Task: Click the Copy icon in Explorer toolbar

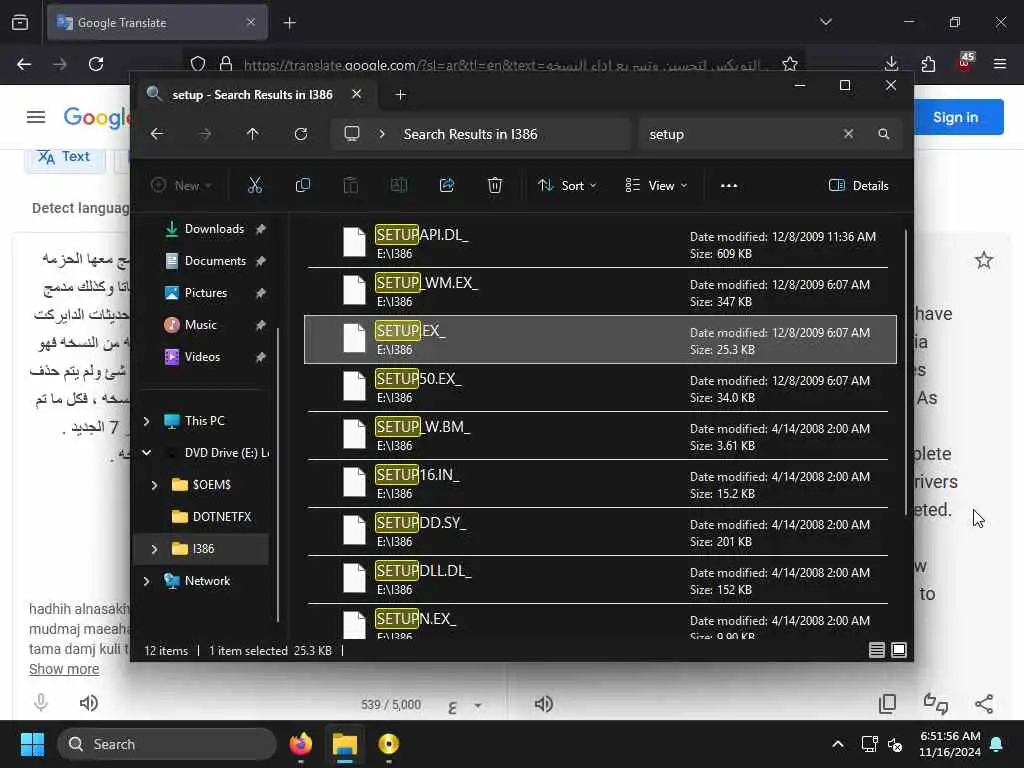Action: [302, 185]
